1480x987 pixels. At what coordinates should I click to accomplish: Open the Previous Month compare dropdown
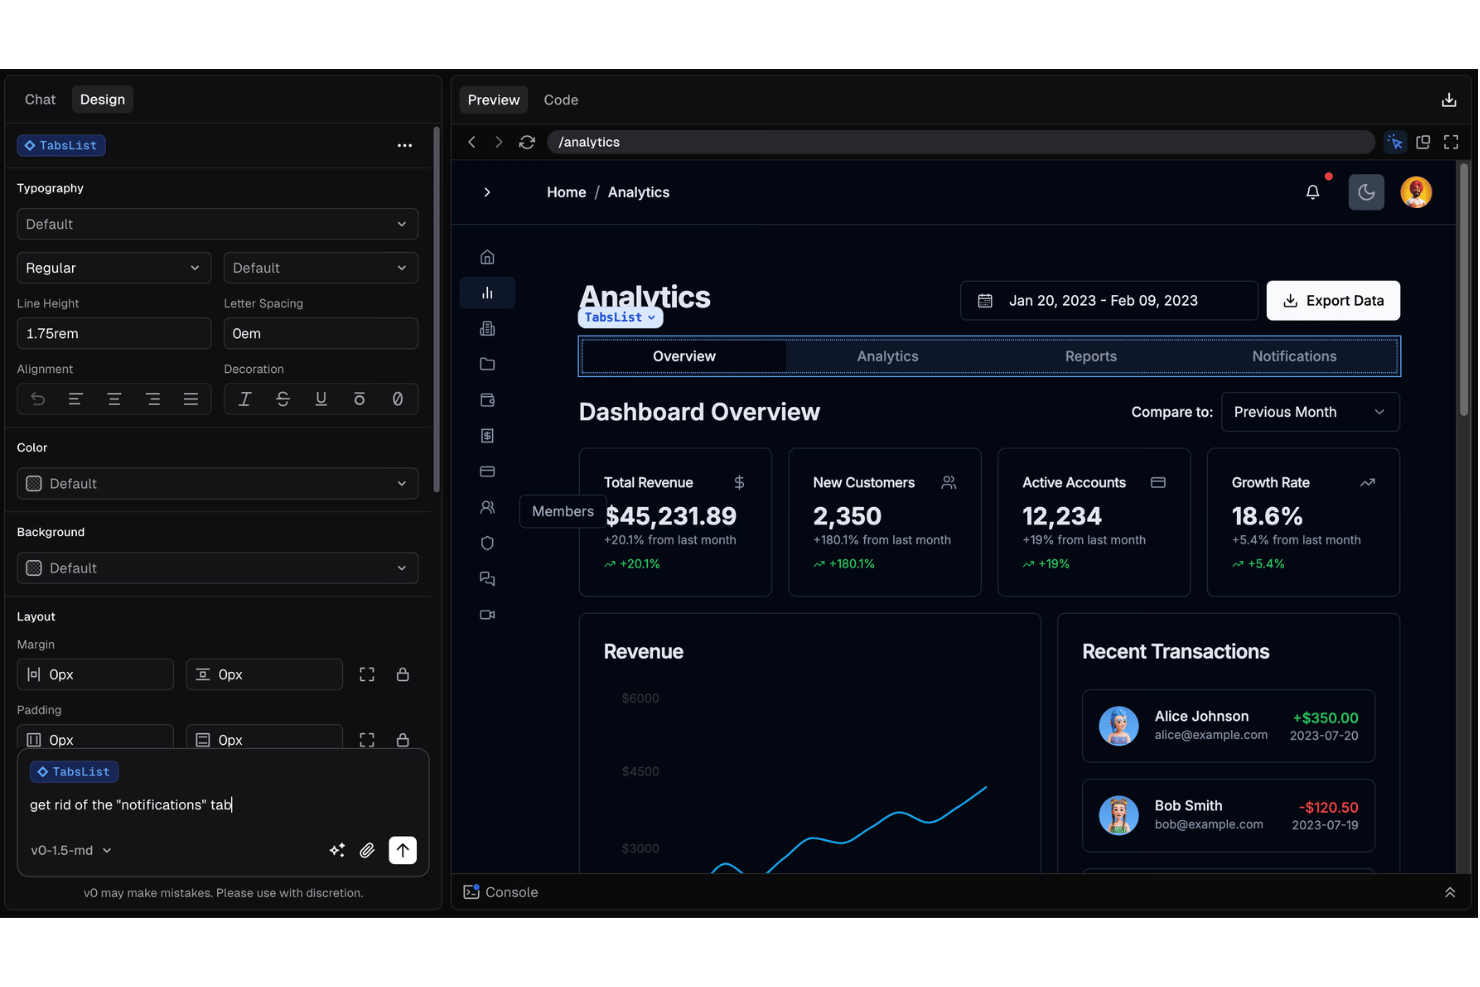[1310, 412]
